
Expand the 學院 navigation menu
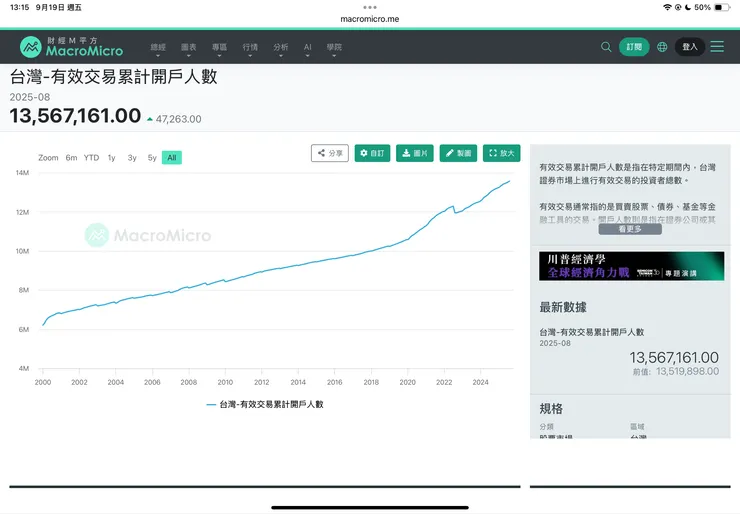click(x=334, y=49)
